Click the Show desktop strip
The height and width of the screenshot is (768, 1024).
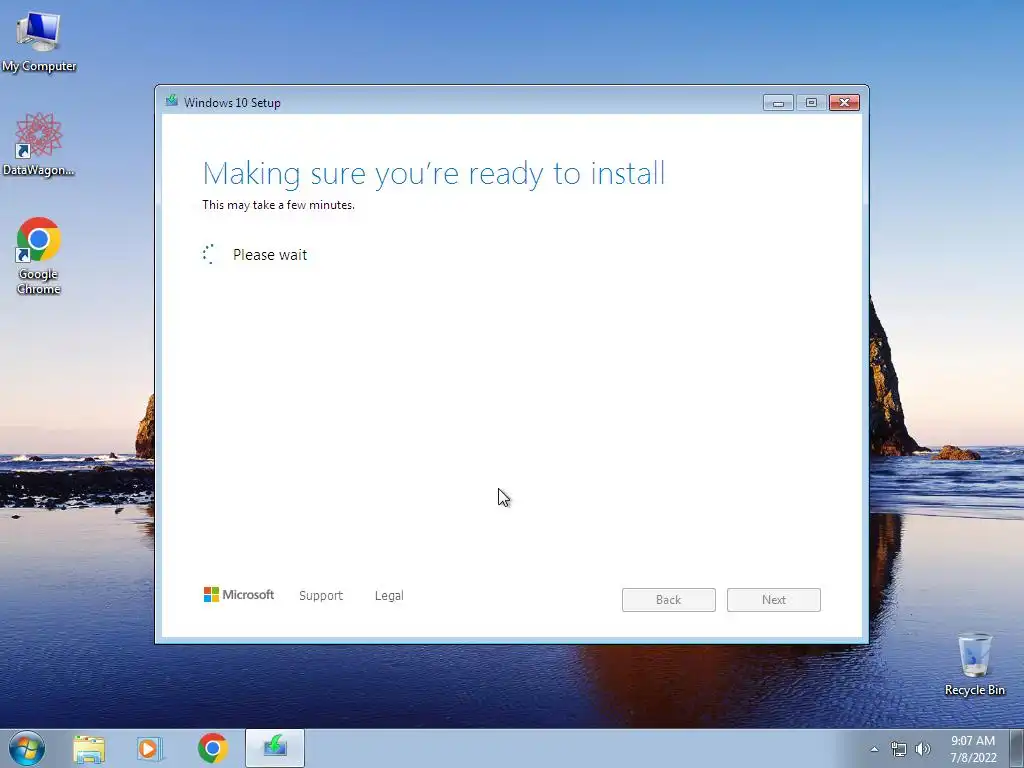(1017, 749)
